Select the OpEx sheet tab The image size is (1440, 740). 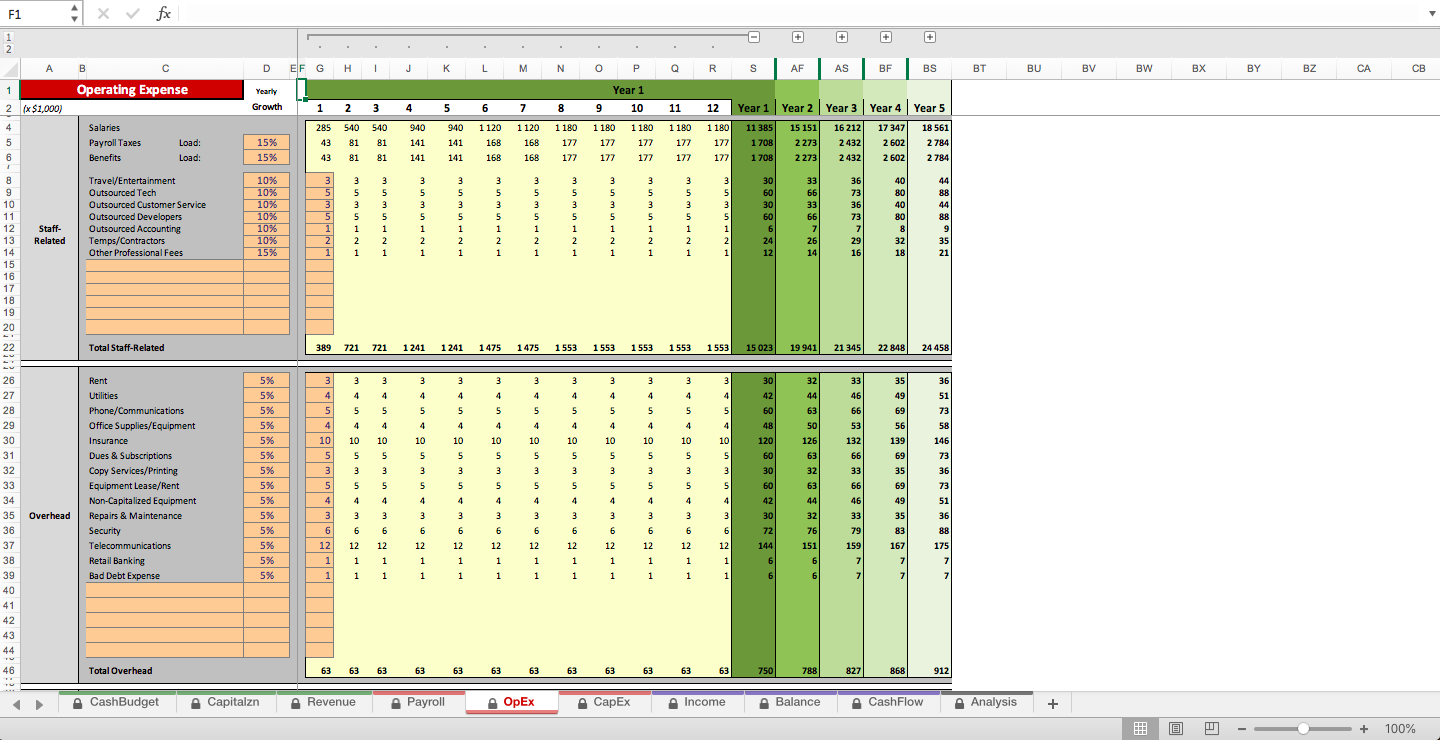click(x=510, y=702)
